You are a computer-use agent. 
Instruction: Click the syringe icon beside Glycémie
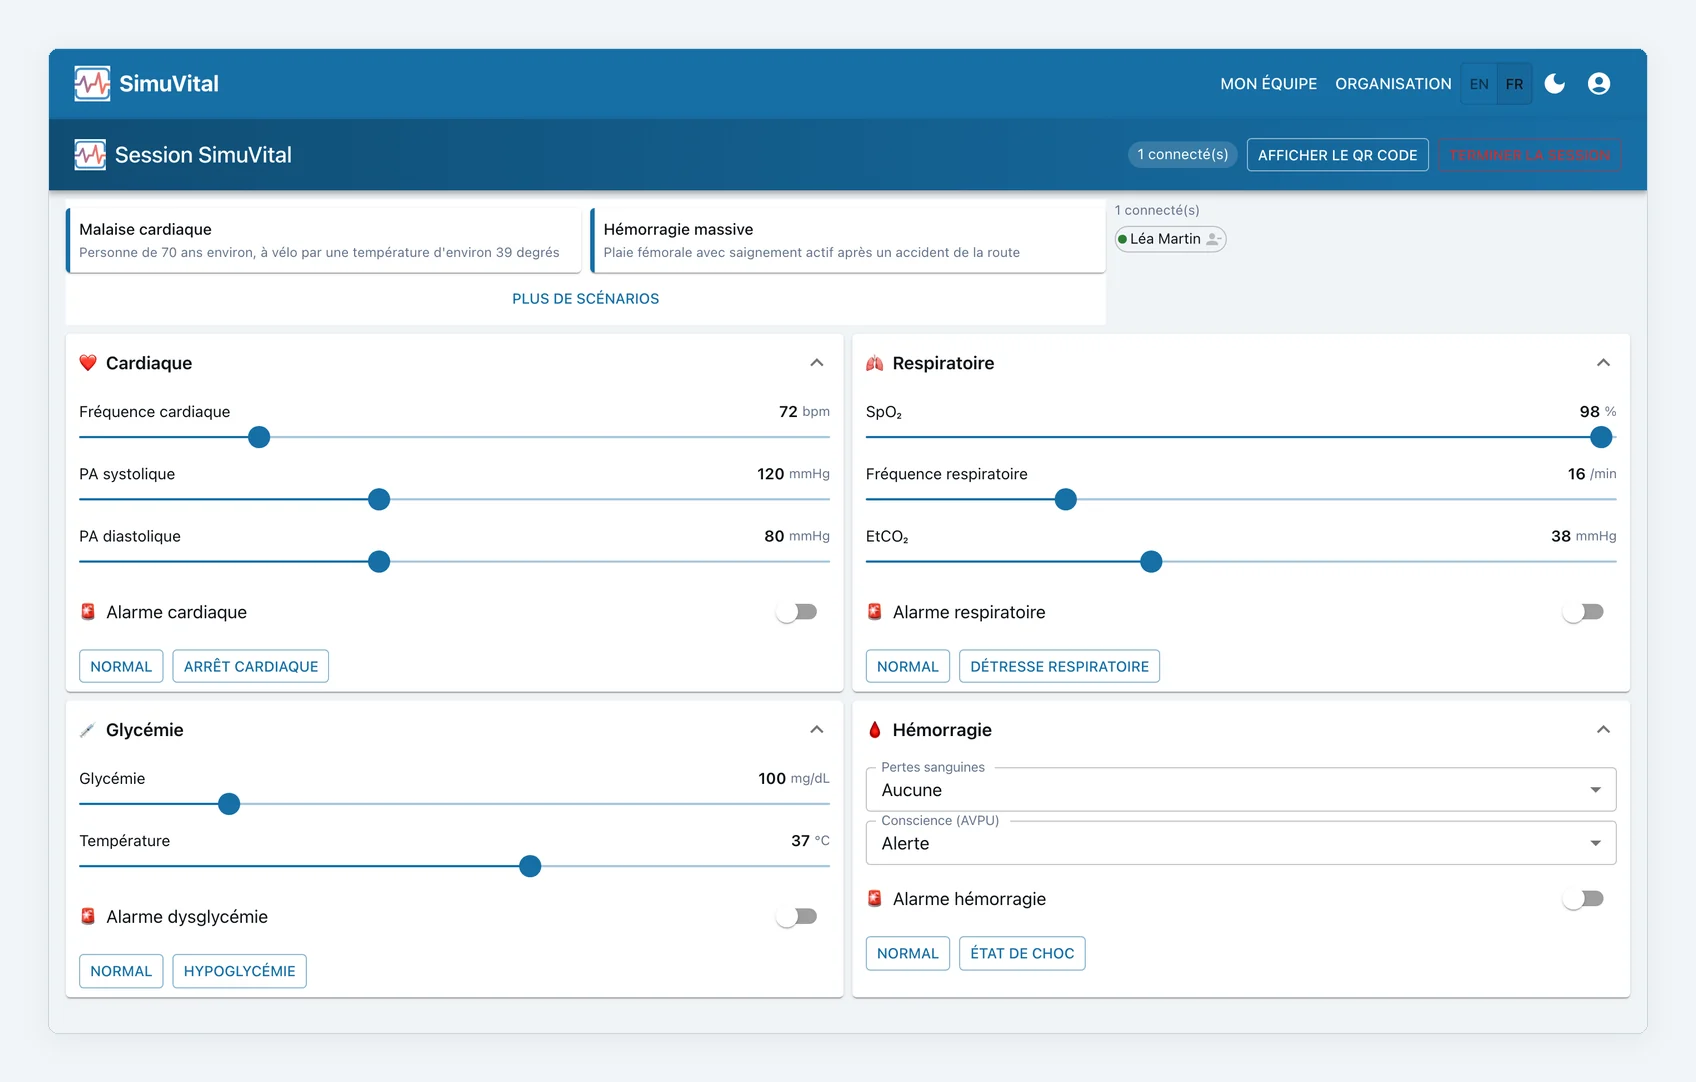[x=88, y=730]
